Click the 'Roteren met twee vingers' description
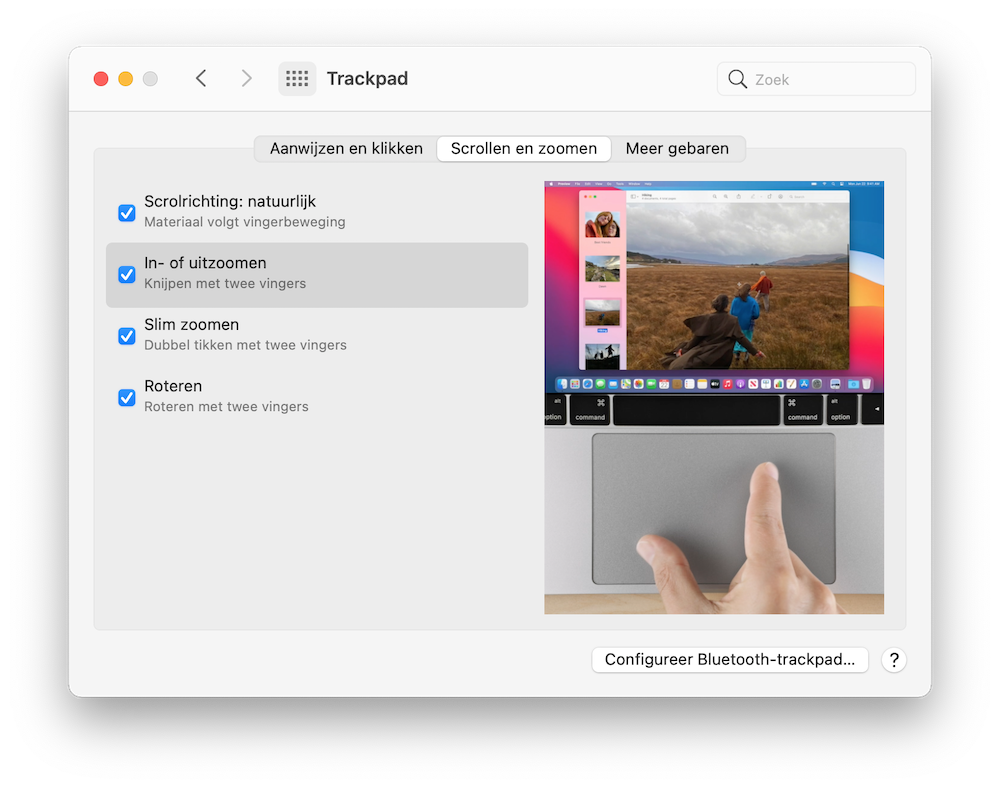Screen dimensions: 1000x788 pyautogui.click(x=226, y=407)
